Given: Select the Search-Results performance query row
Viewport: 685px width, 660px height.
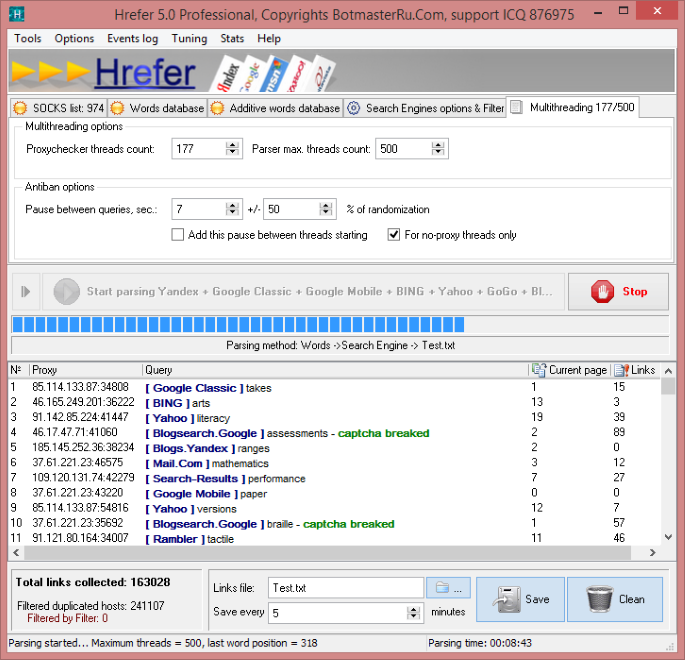Looking at the screenshot, I should click(x=335, y=478).
